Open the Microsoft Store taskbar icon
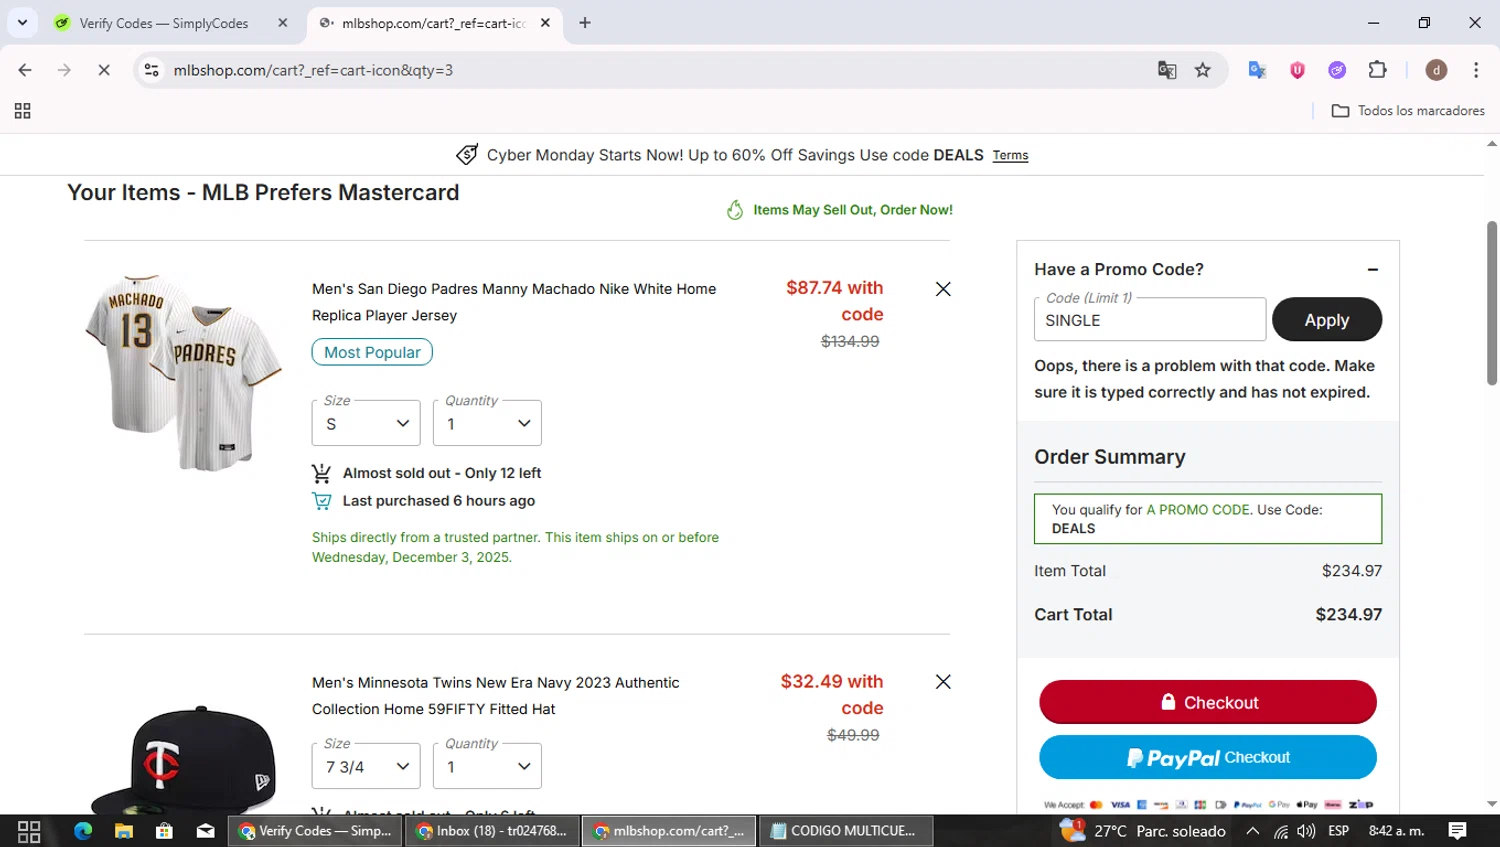This screenshot has width=1500, height=847. pos(164,831)
